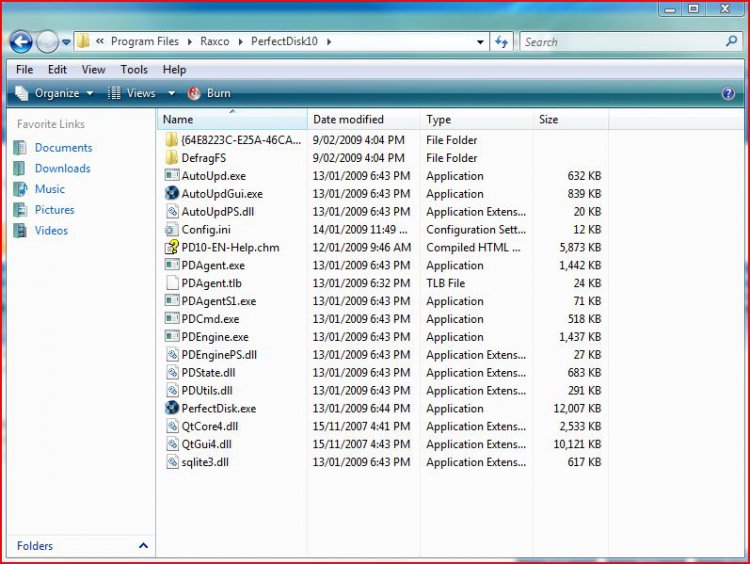The height and width of the screenshot is (564, 750).
Task: Sort by Date modified column header
Action: point(364,120)
